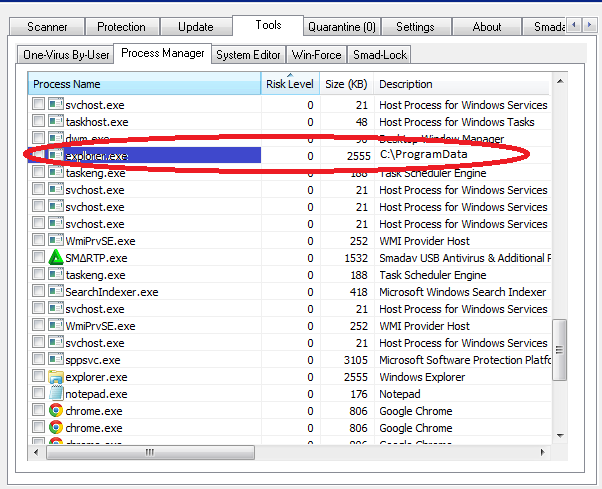Select the sppsvc.exe process name

tap(93, 360)
